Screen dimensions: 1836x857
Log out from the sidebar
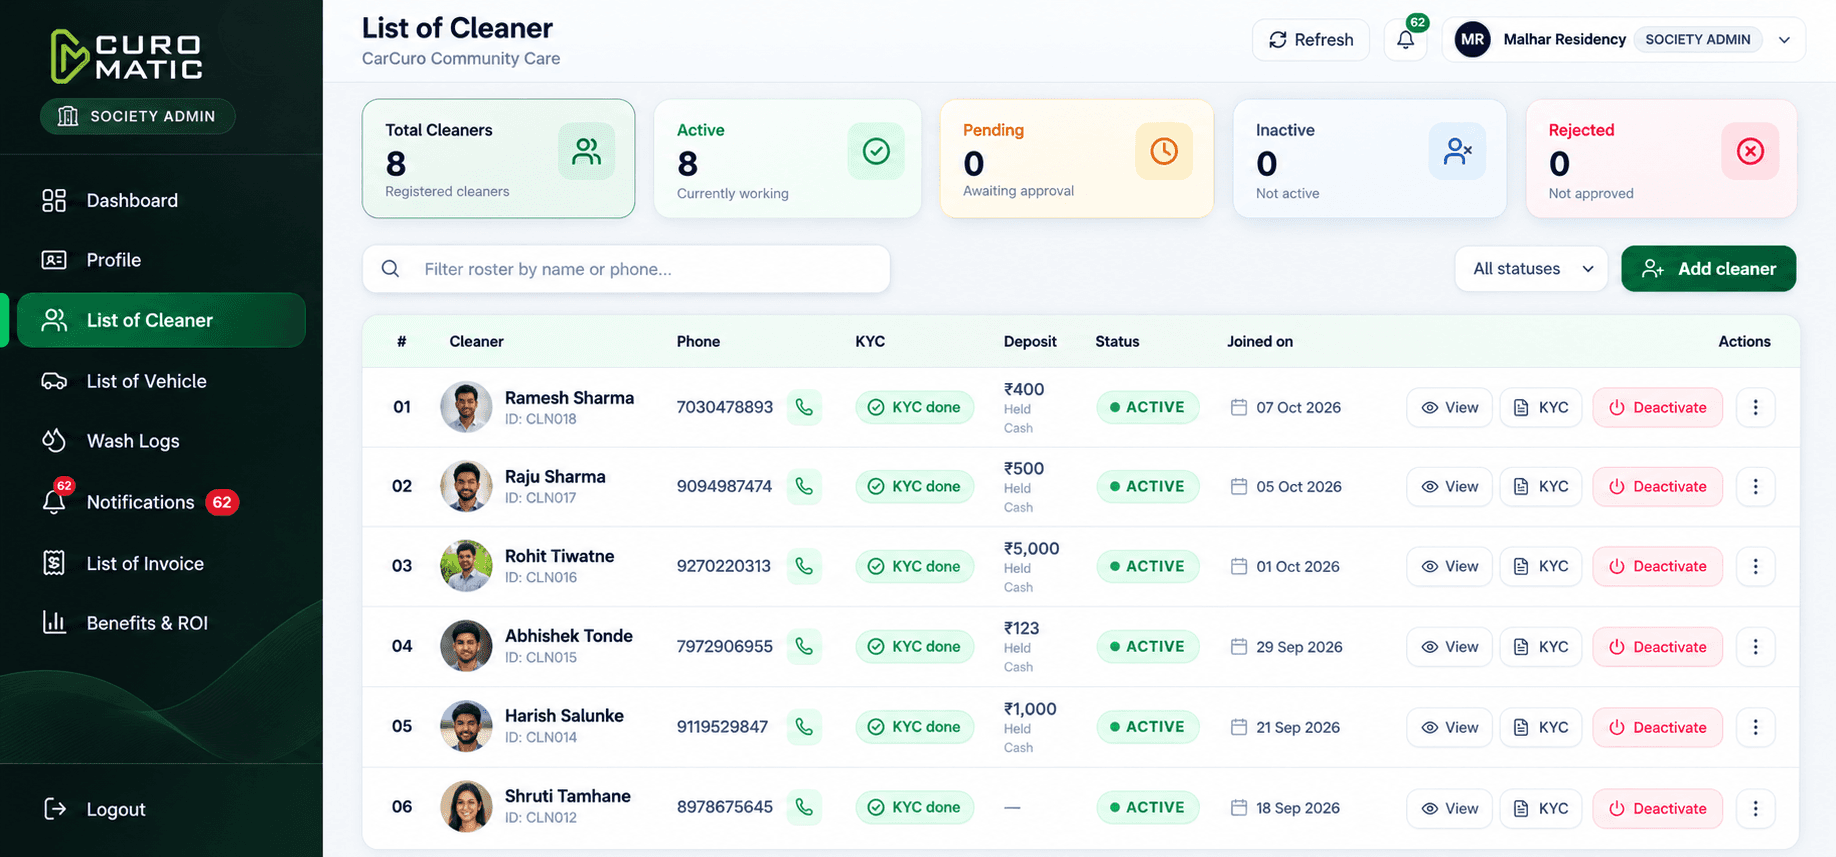96,809
